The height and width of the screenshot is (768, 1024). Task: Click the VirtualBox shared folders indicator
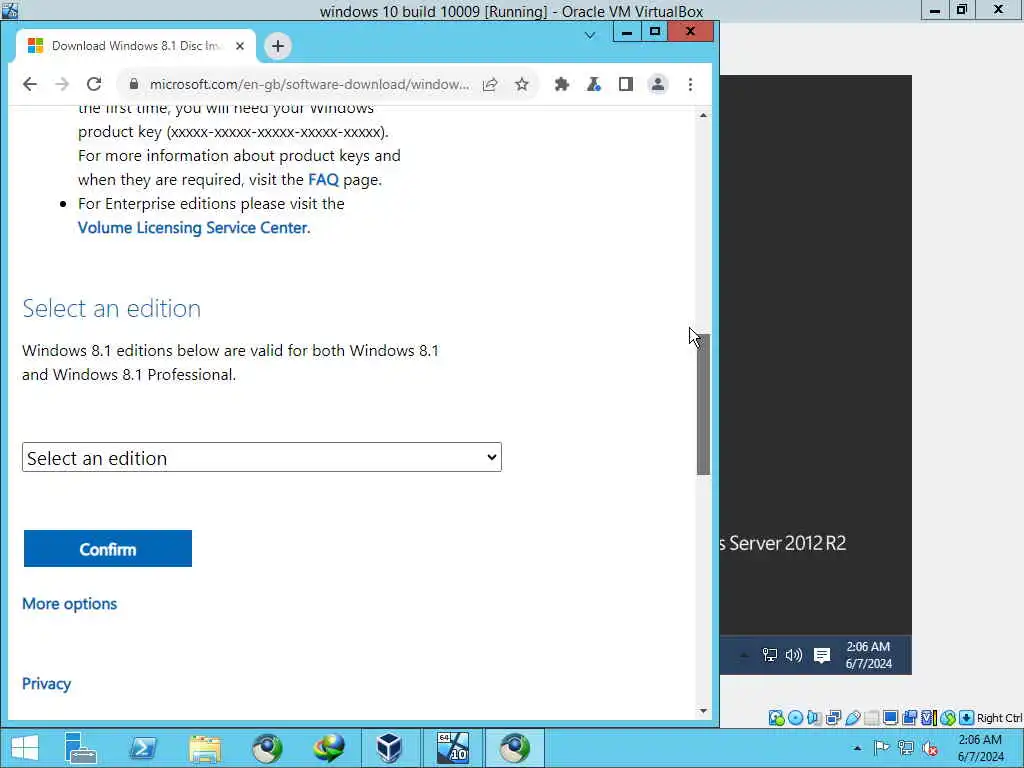point(871,718)
